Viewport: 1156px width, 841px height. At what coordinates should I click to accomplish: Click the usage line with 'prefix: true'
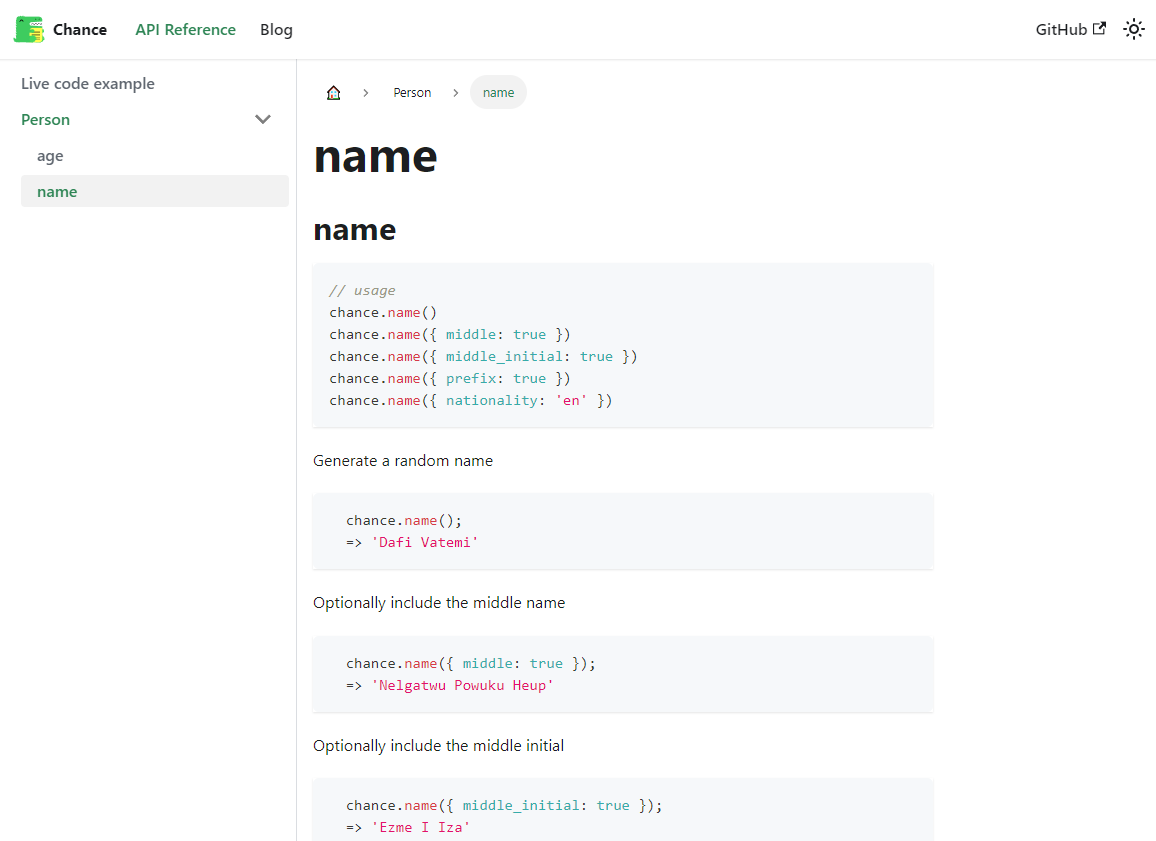(x=450, y=378)
